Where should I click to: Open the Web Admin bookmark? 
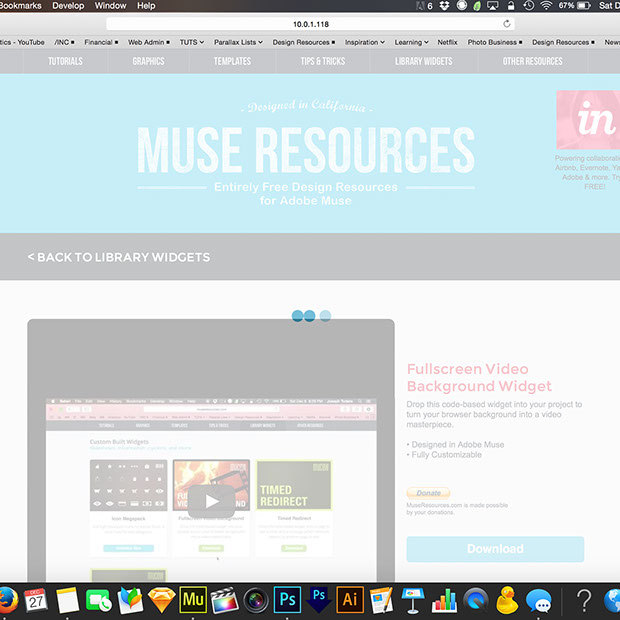click(149, 42)
